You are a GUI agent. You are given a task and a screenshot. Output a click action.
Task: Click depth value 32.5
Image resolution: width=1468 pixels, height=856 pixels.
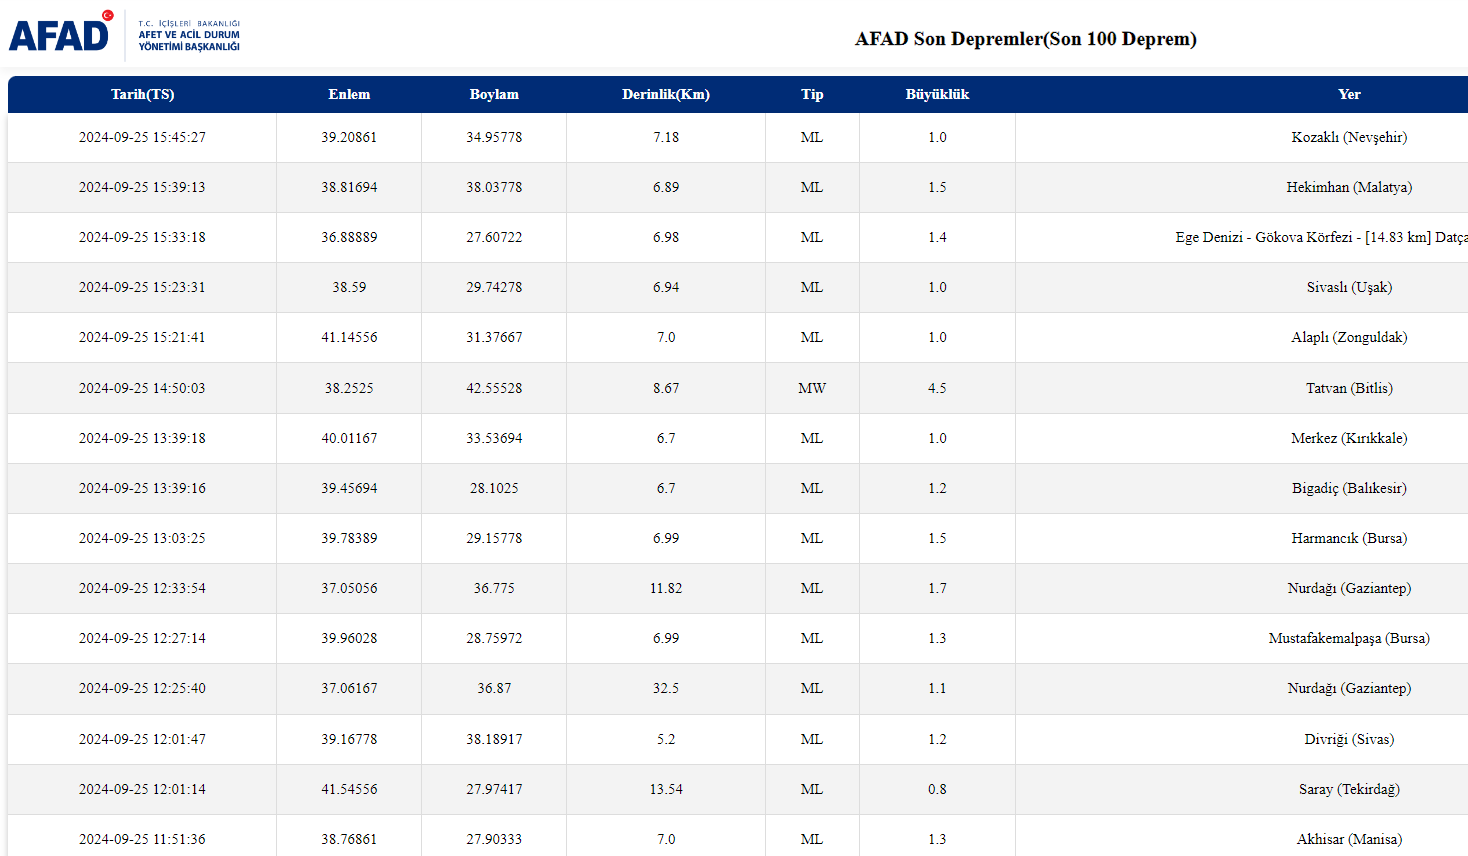(666, 688)
